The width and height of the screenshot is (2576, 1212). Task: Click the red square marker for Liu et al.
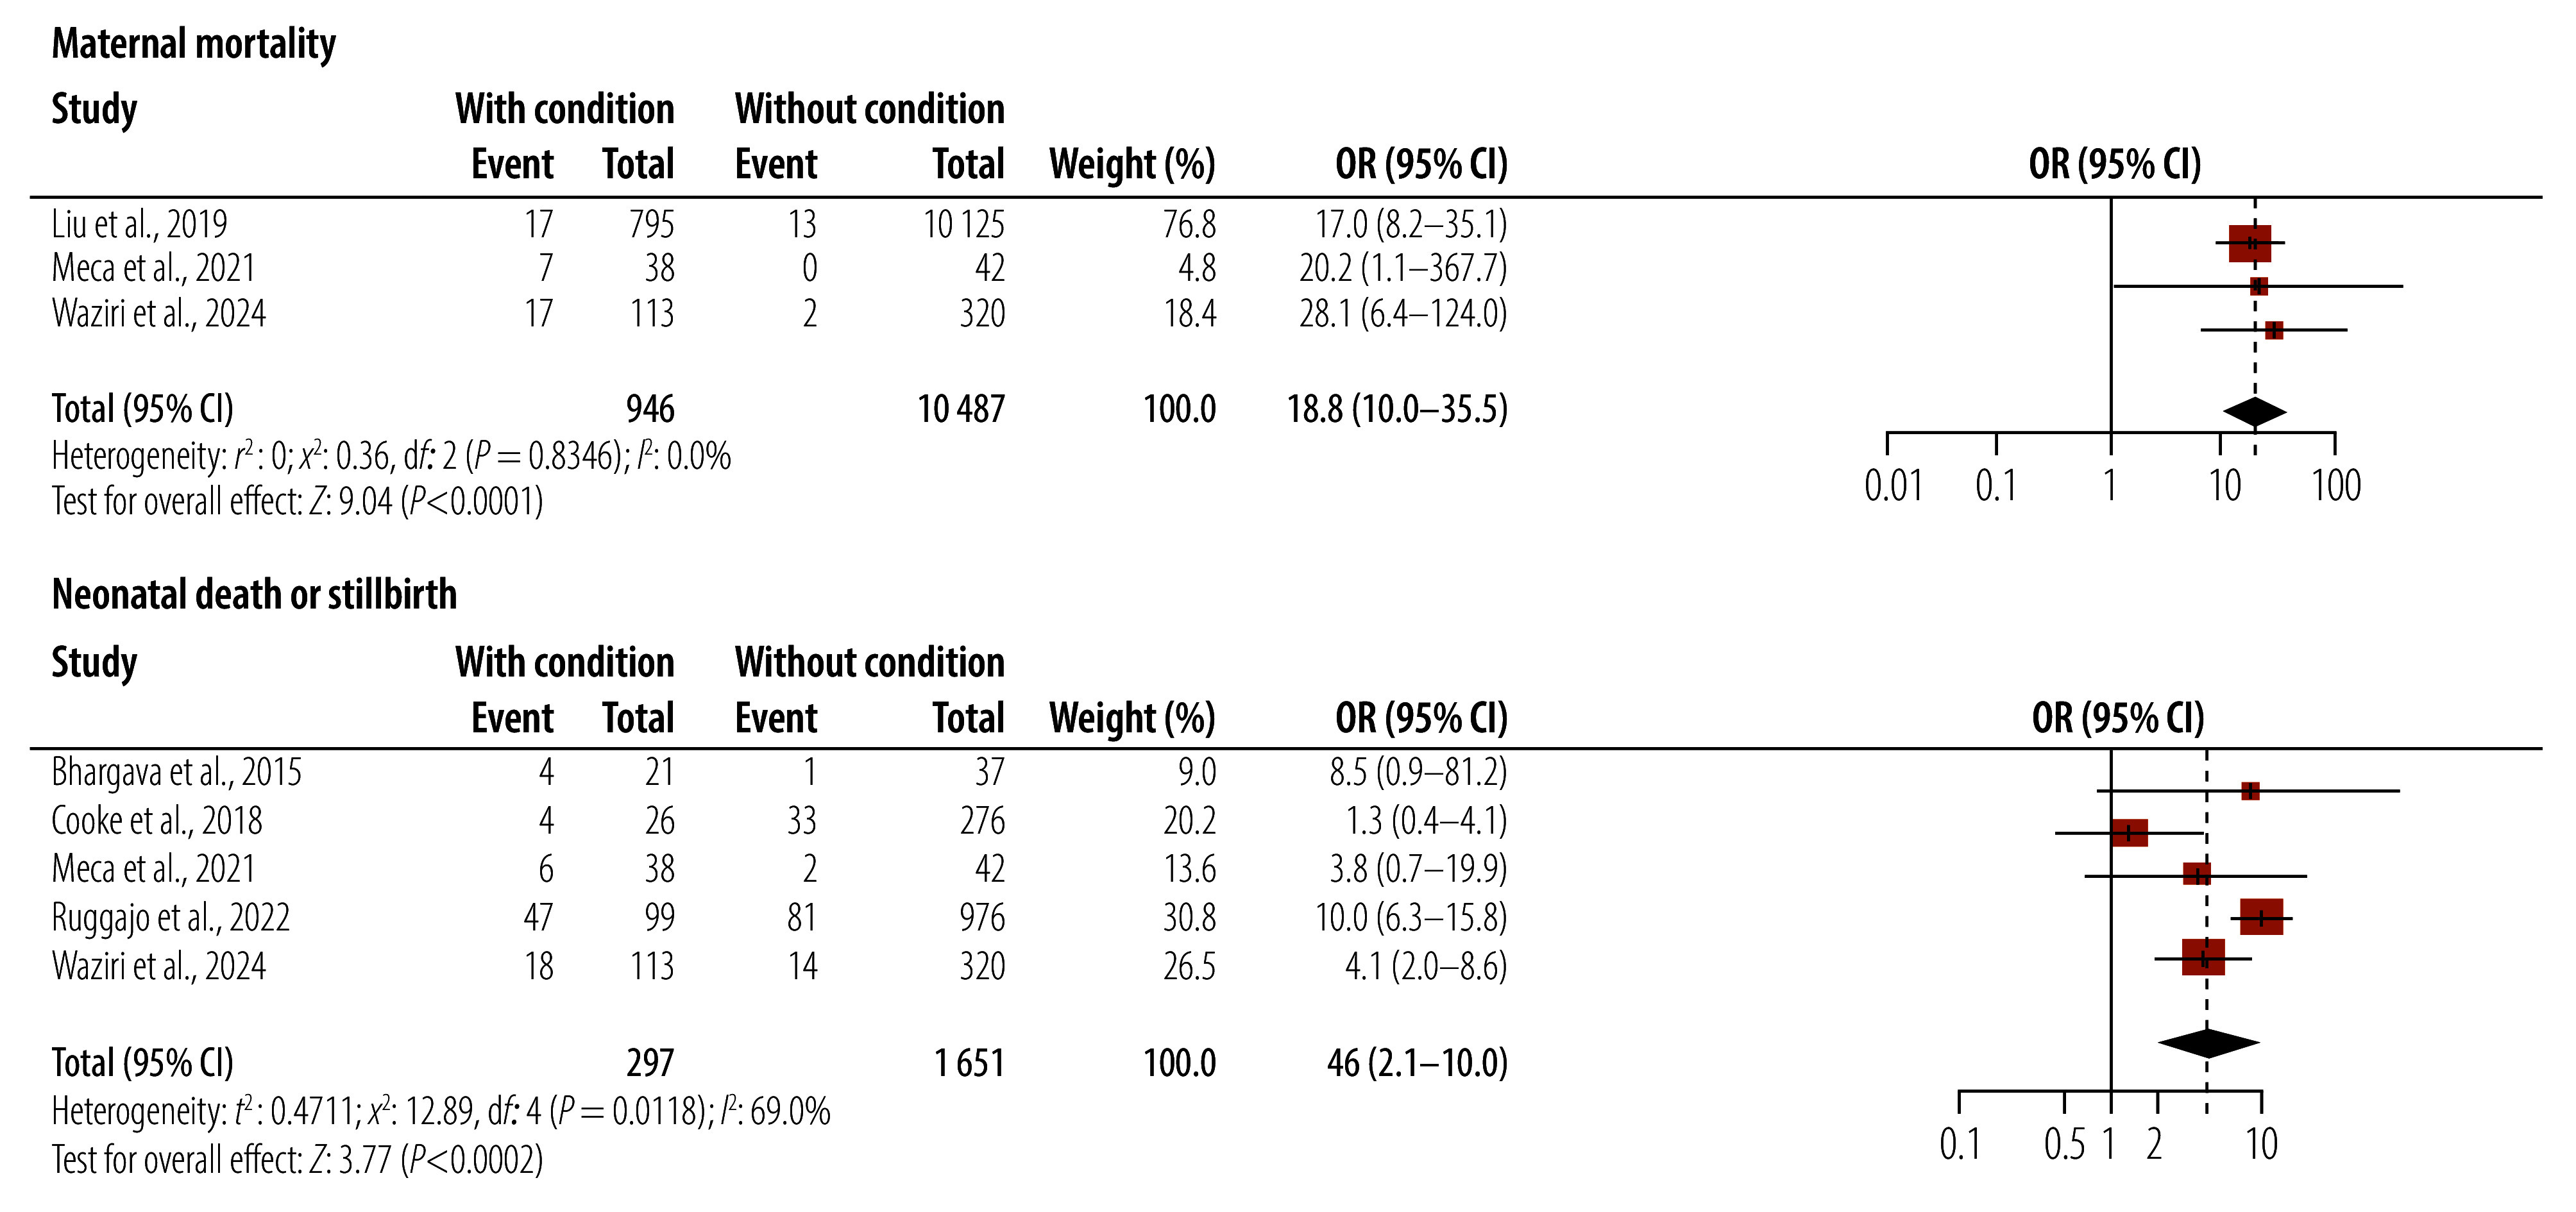(x=2249, y=243)
